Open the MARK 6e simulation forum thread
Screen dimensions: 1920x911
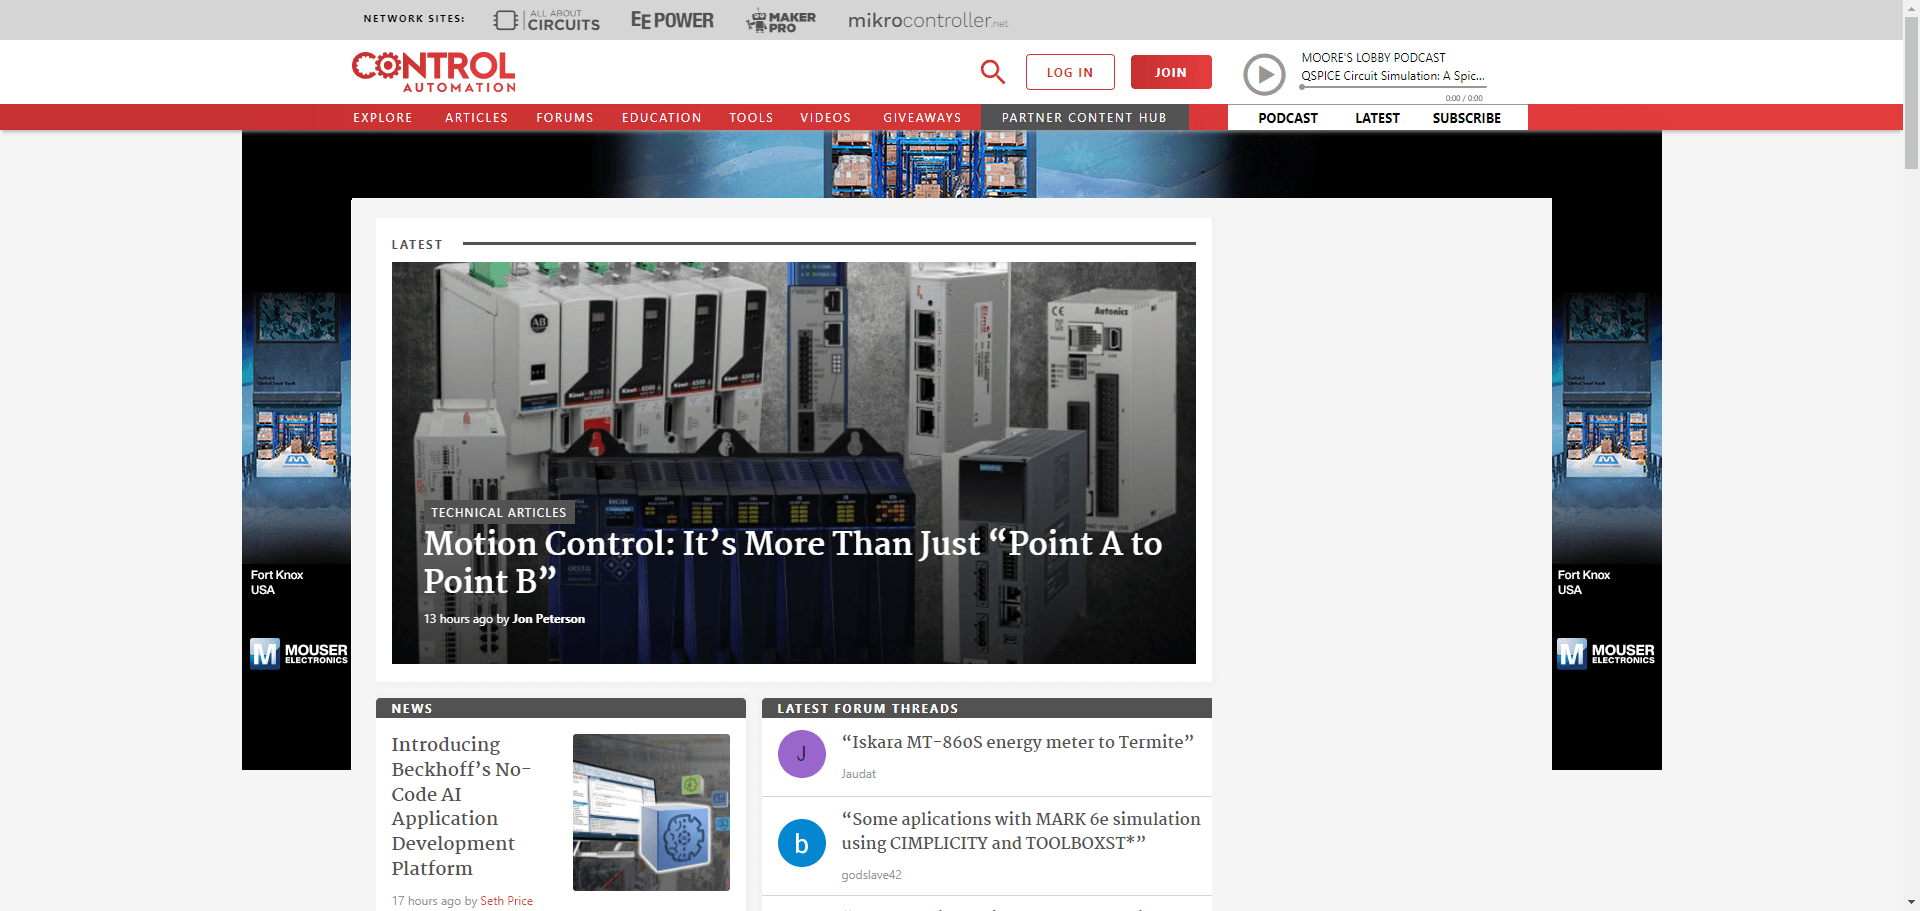pyautogui.click(x=1021, y=831)
